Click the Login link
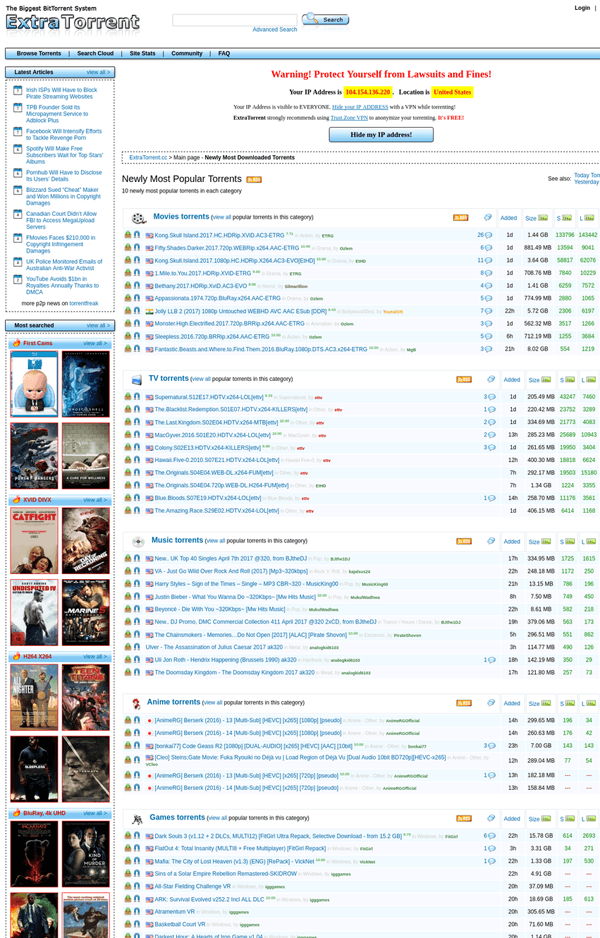Screen dimensions: 600x938 [582, 8]
